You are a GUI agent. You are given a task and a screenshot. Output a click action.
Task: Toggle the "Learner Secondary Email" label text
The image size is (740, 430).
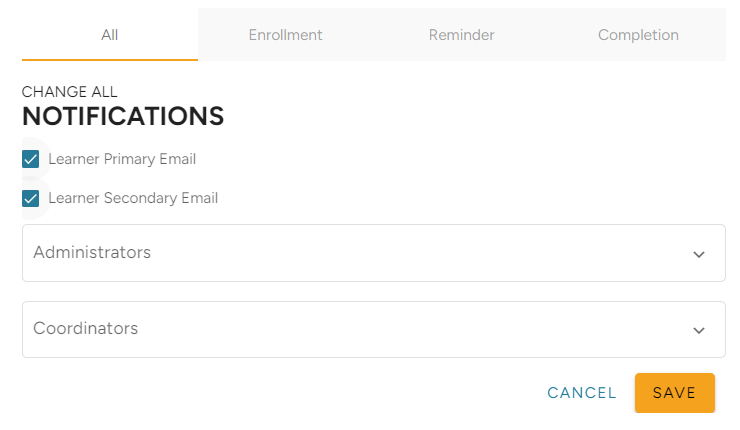pos(133,198)
